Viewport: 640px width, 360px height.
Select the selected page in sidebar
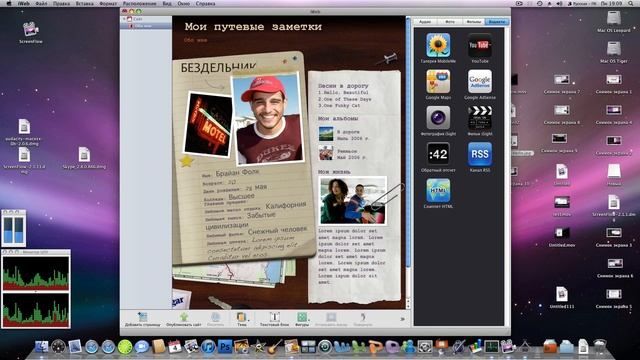click(146, 26)
